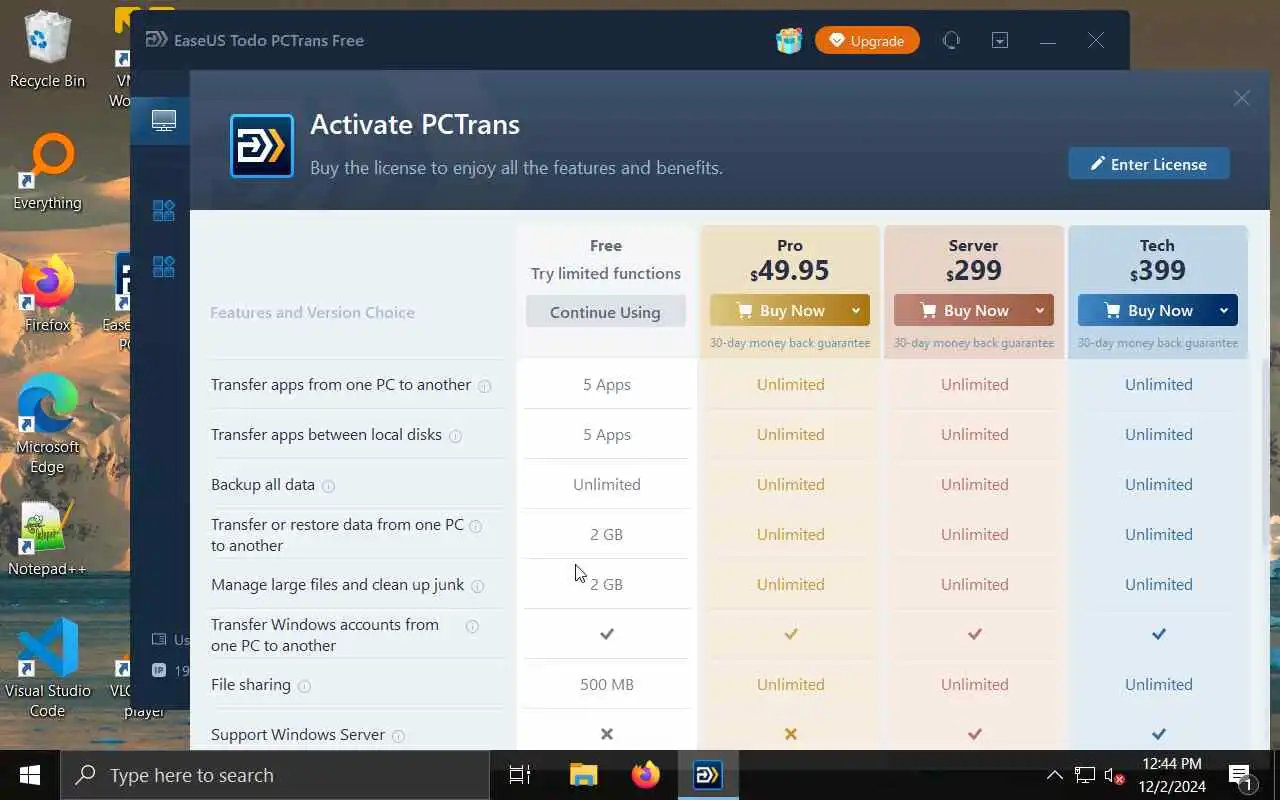Open the Recycle Bin desktop icon

point(47,50)
